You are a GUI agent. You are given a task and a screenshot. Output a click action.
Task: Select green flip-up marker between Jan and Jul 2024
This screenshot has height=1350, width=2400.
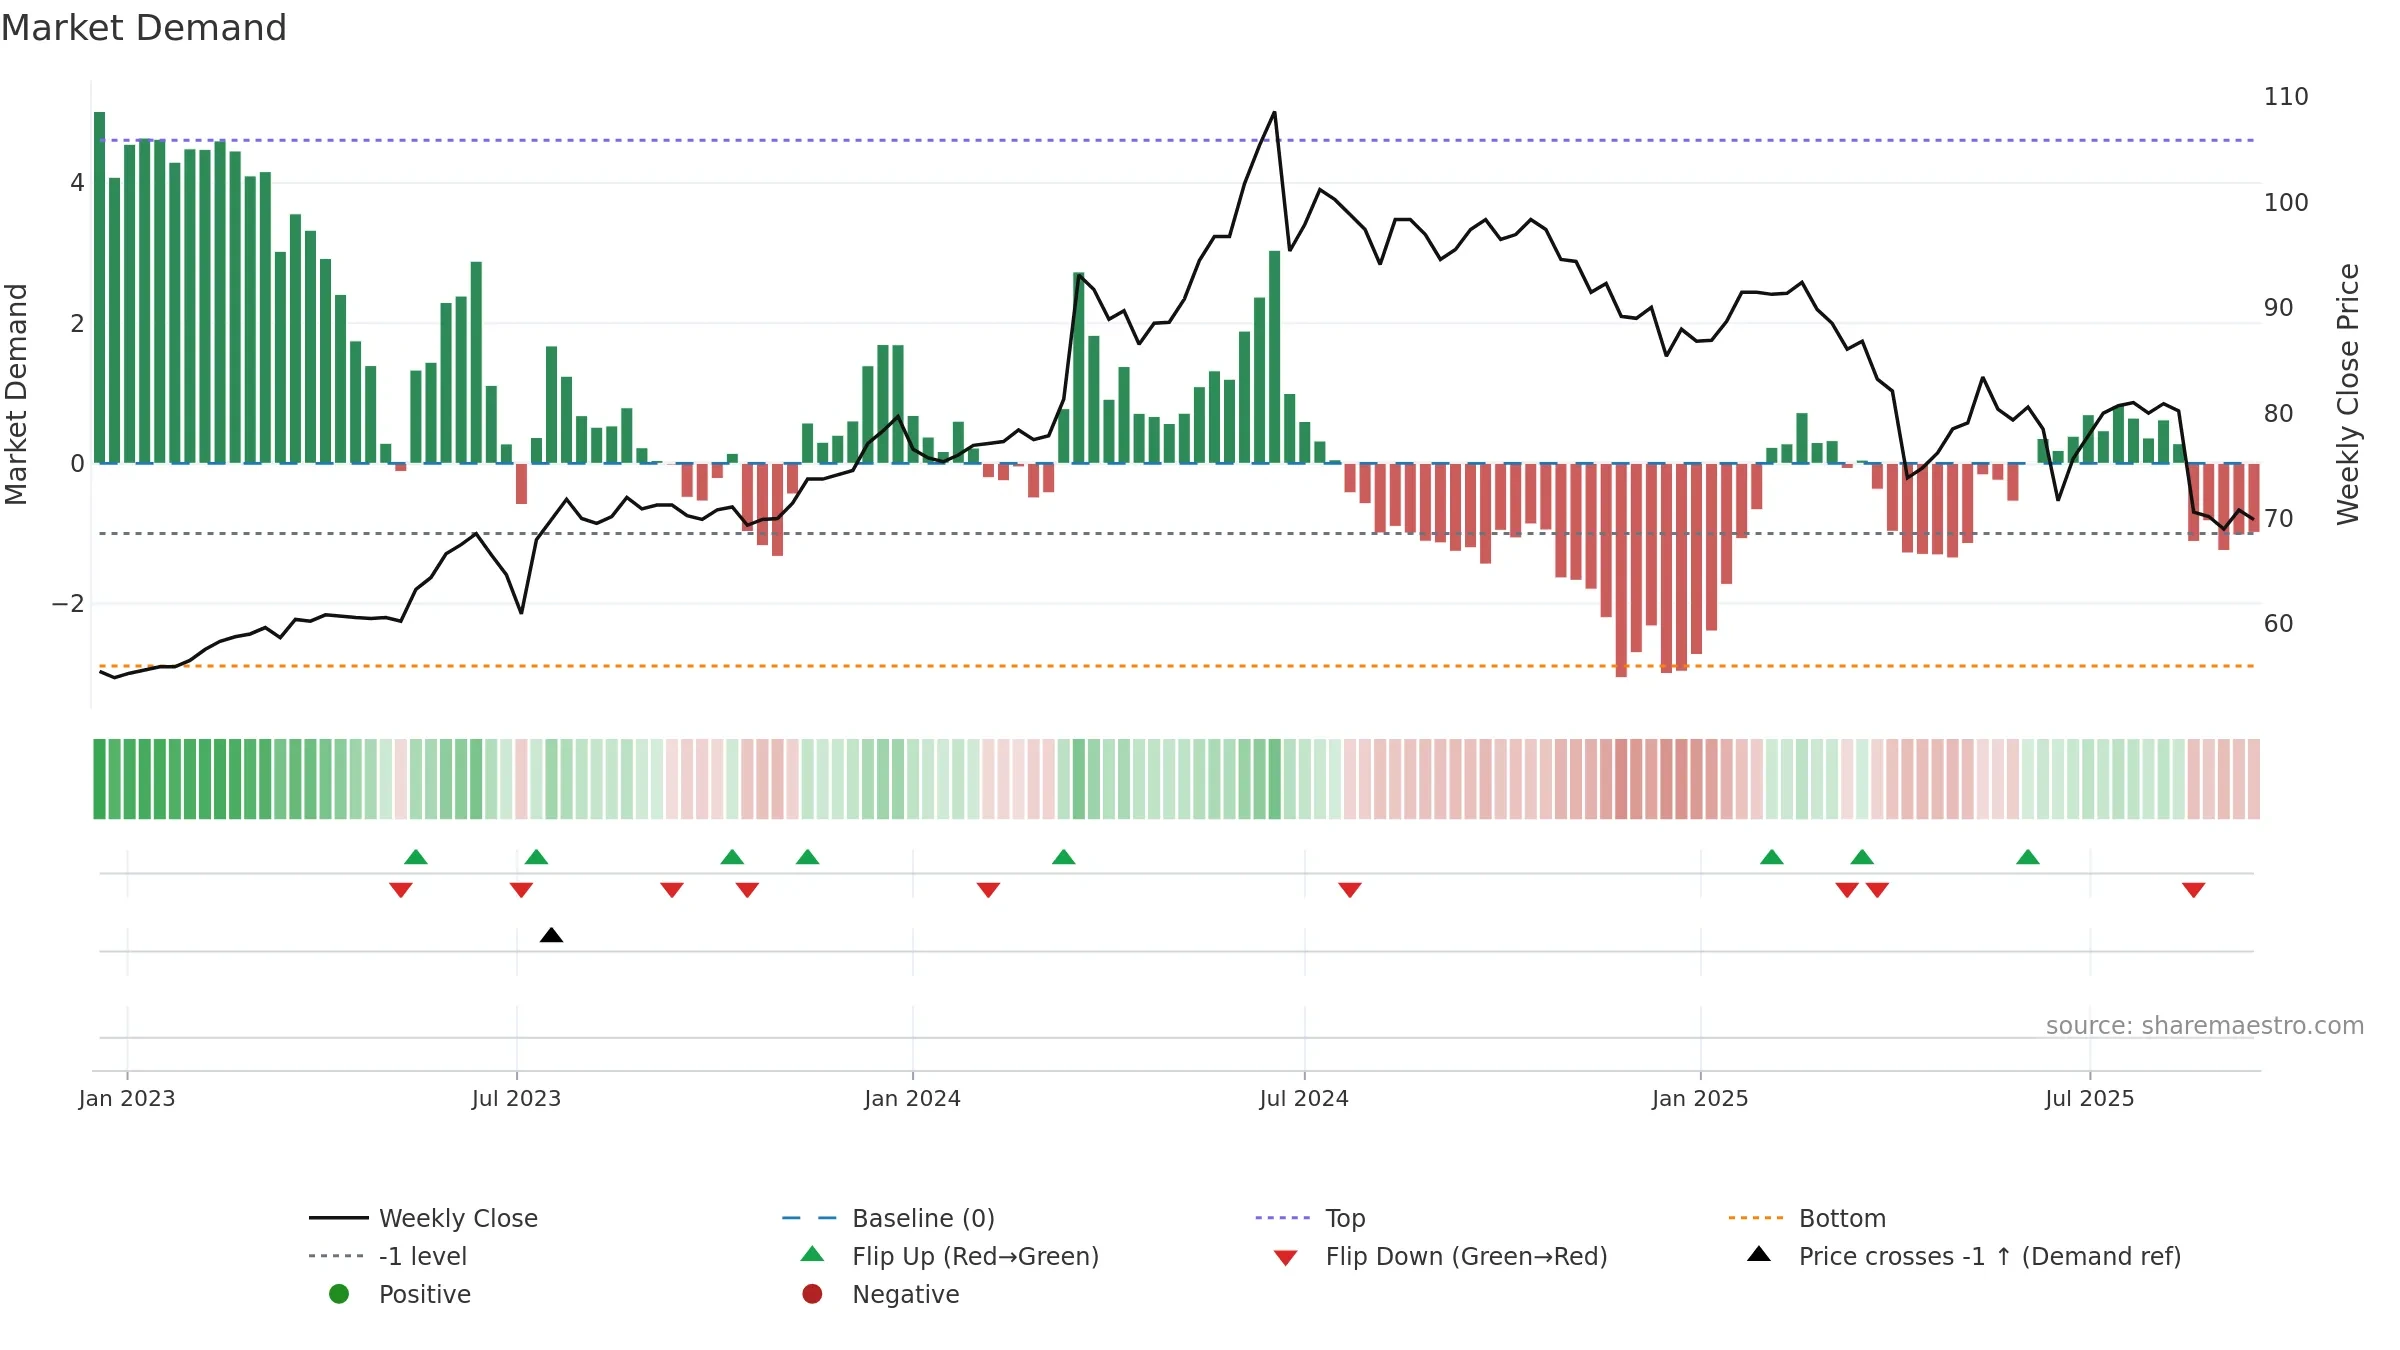[x=1063, y=857]
